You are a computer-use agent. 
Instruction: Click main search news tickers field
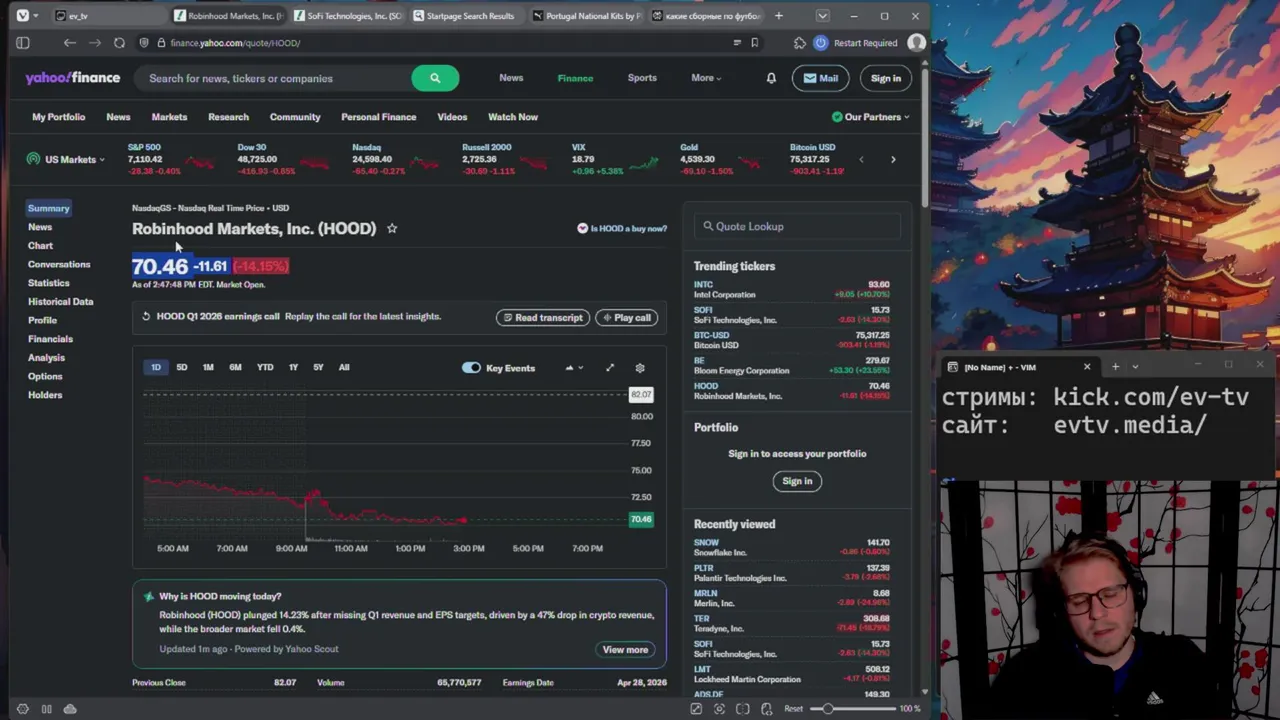(x=273, y=78)
